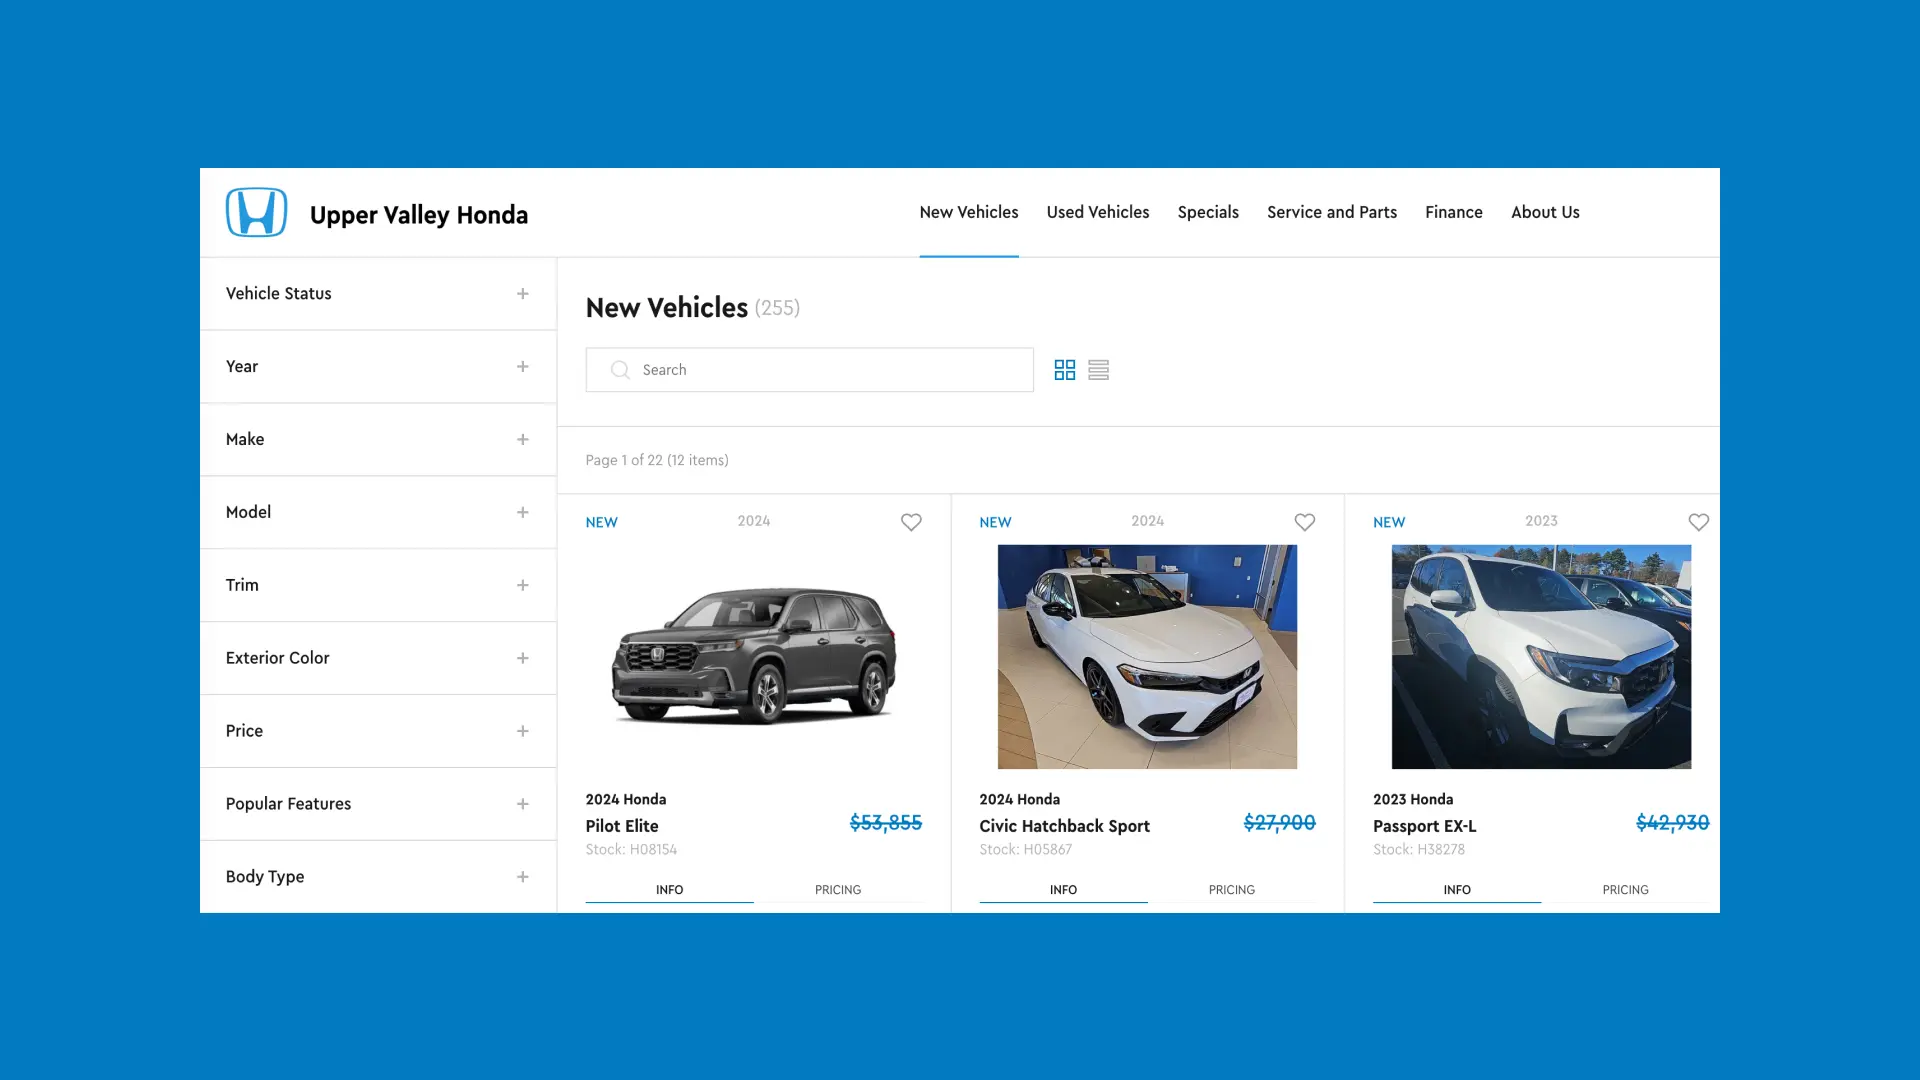Open Service and Parts
Image resolution: width=1920 pixels, height=1080 pixels.
pyautogui.click(x=1332, y=212)
